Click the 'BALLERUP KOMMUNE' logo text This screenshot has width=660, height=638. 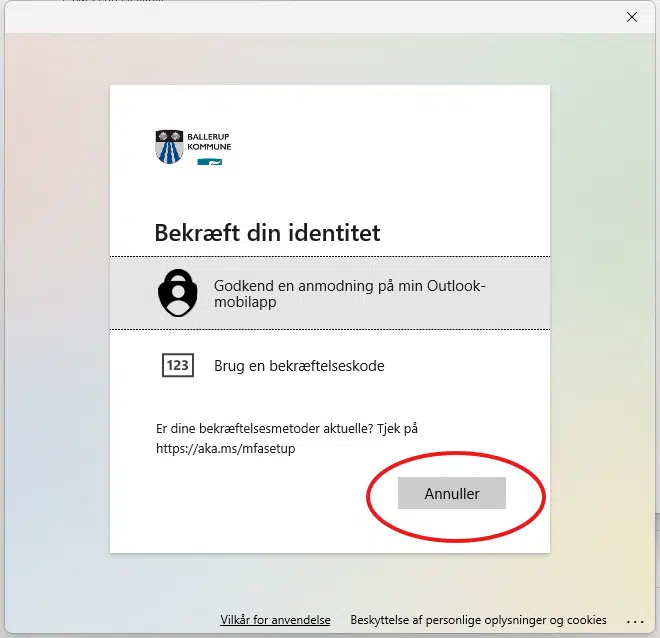tap(209, 141)
